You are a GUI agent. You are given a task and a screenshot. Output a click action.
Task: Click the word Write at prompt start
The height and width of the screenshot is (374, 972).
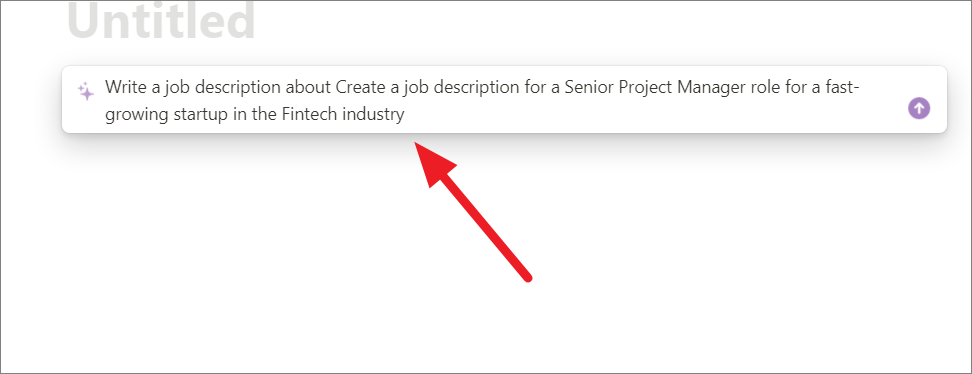[x=123, y=87]
